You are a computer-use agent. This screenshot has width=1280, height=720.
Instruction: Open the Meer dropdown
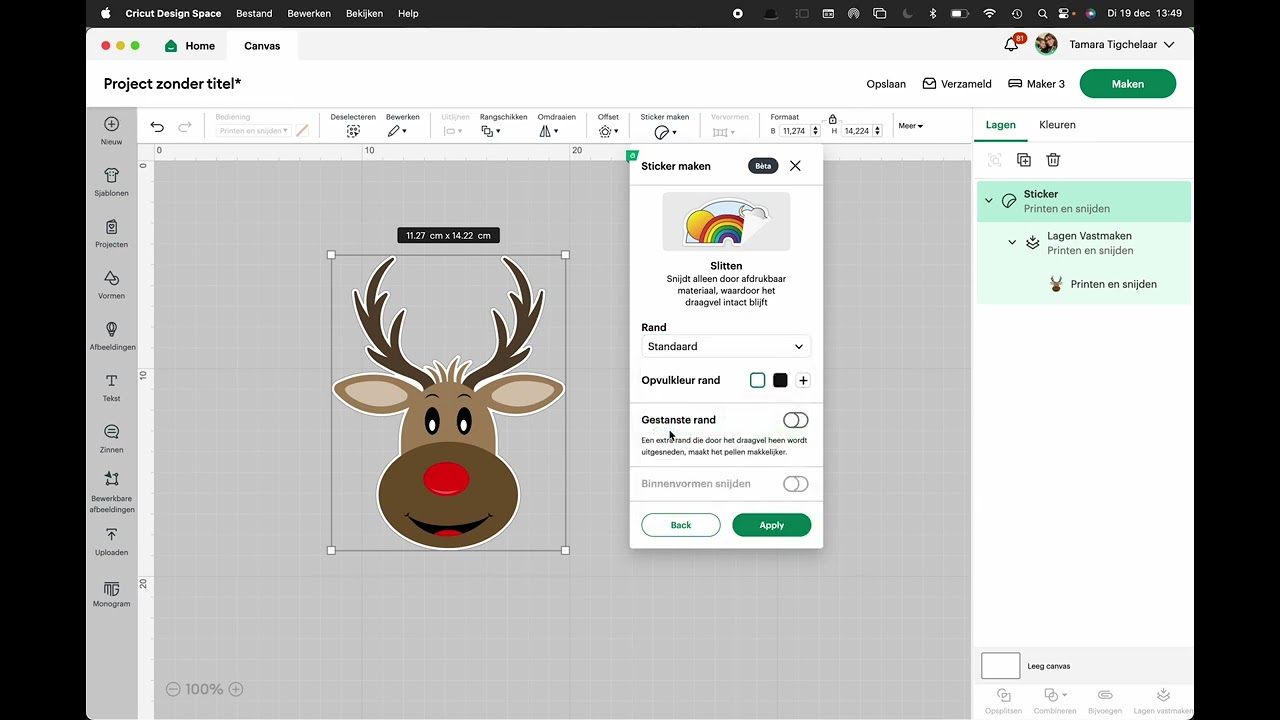[910, 126]
